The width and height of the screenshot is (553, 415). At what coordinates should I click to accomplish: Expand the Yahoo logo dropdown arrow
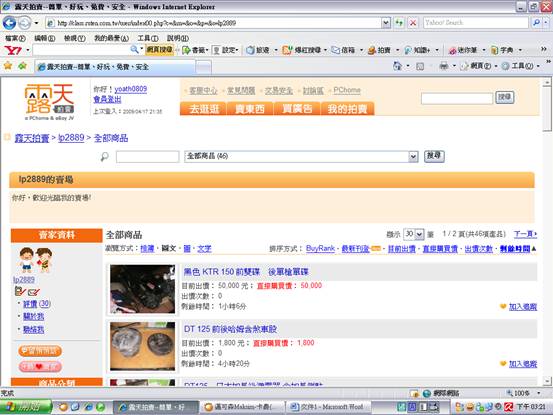[x=28, y=50]
